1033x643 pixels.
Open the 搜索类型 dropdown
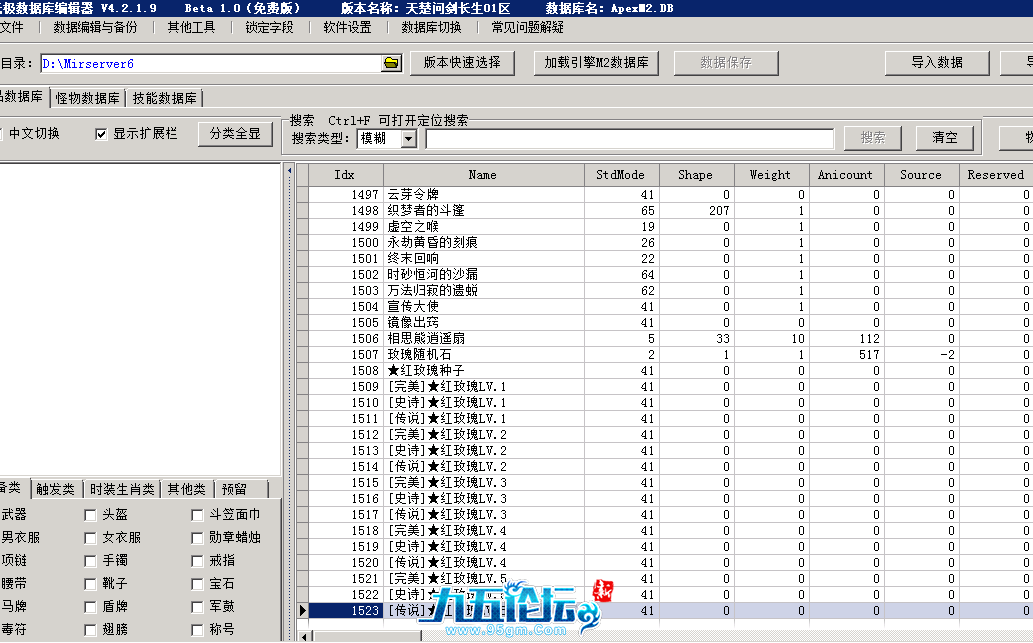click(x=408, y=138)
